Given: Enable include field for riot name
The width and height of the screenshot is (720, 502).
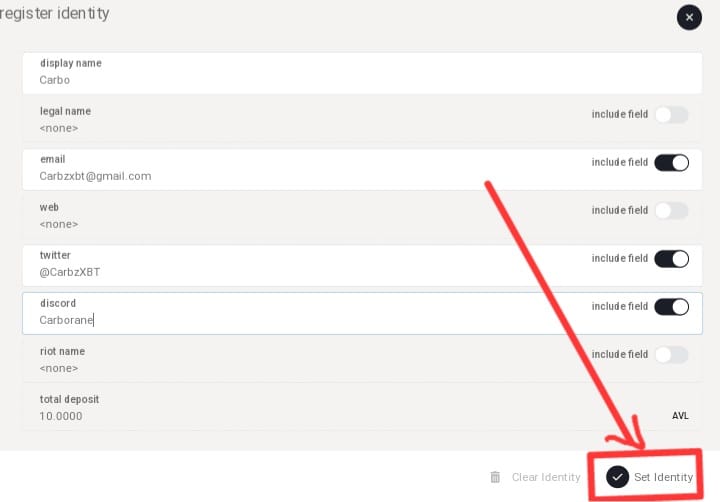Looking at the screenshot, I should (x=671, y=355).
